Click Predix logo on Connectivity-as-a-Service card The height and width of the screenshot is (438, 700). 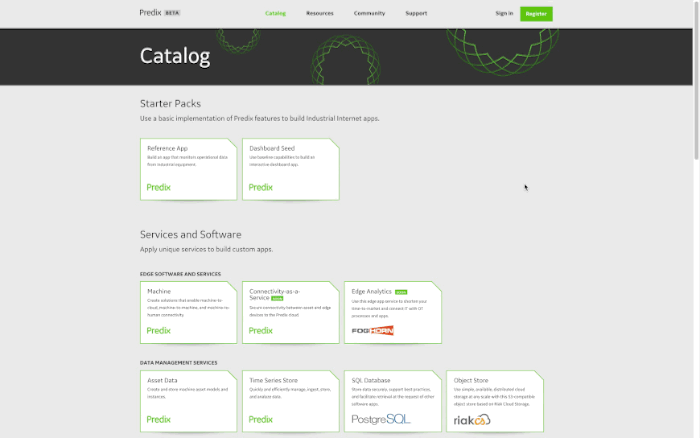coord(261,331)
